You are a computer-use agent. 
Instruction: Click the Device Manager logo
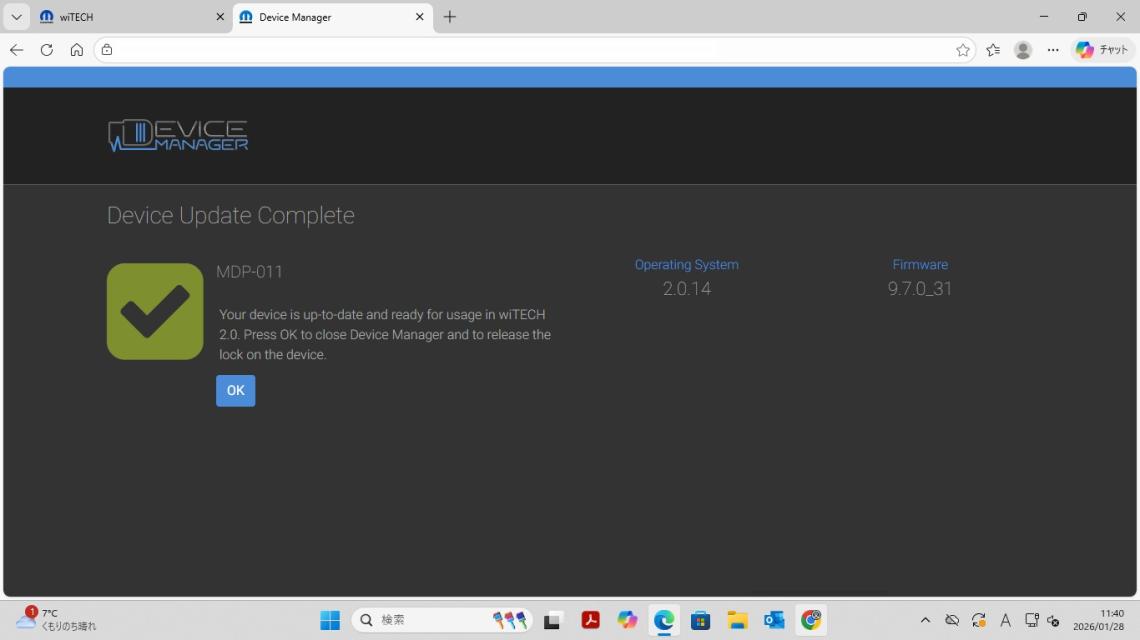[178, 136]
